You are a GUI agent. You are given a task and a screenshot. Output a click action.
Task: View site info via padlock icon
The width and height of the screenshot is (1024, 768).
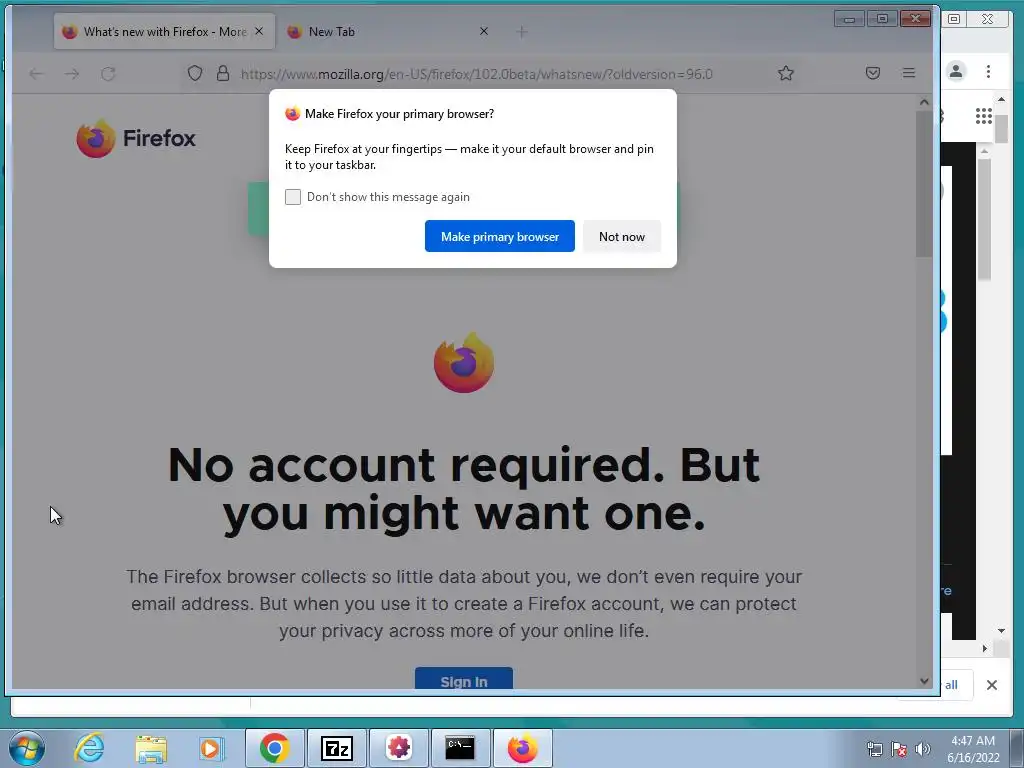tap(223, 73)
